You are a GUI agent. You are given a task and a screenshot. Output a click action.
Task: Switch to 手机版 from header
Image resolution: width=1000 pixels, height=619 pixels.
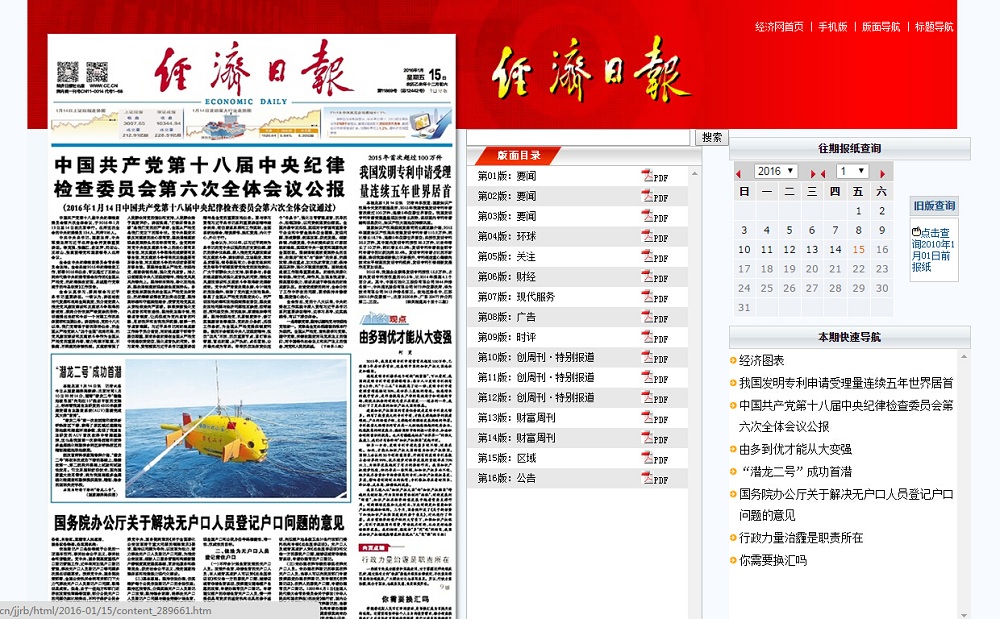tap(833, 27)
